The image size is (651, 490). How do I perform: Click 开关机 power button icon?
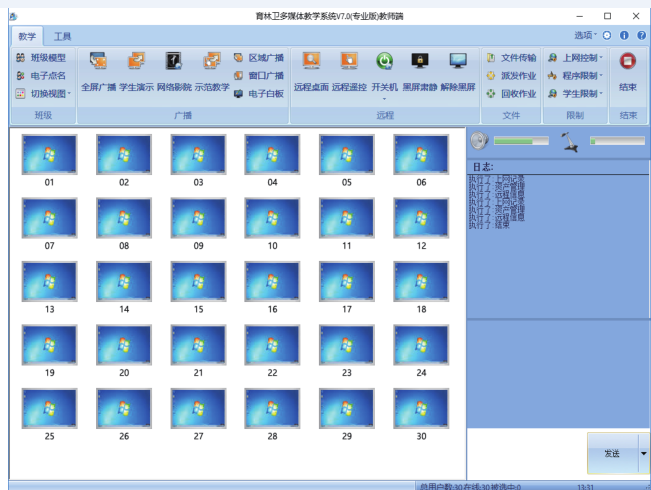[385, 61]
